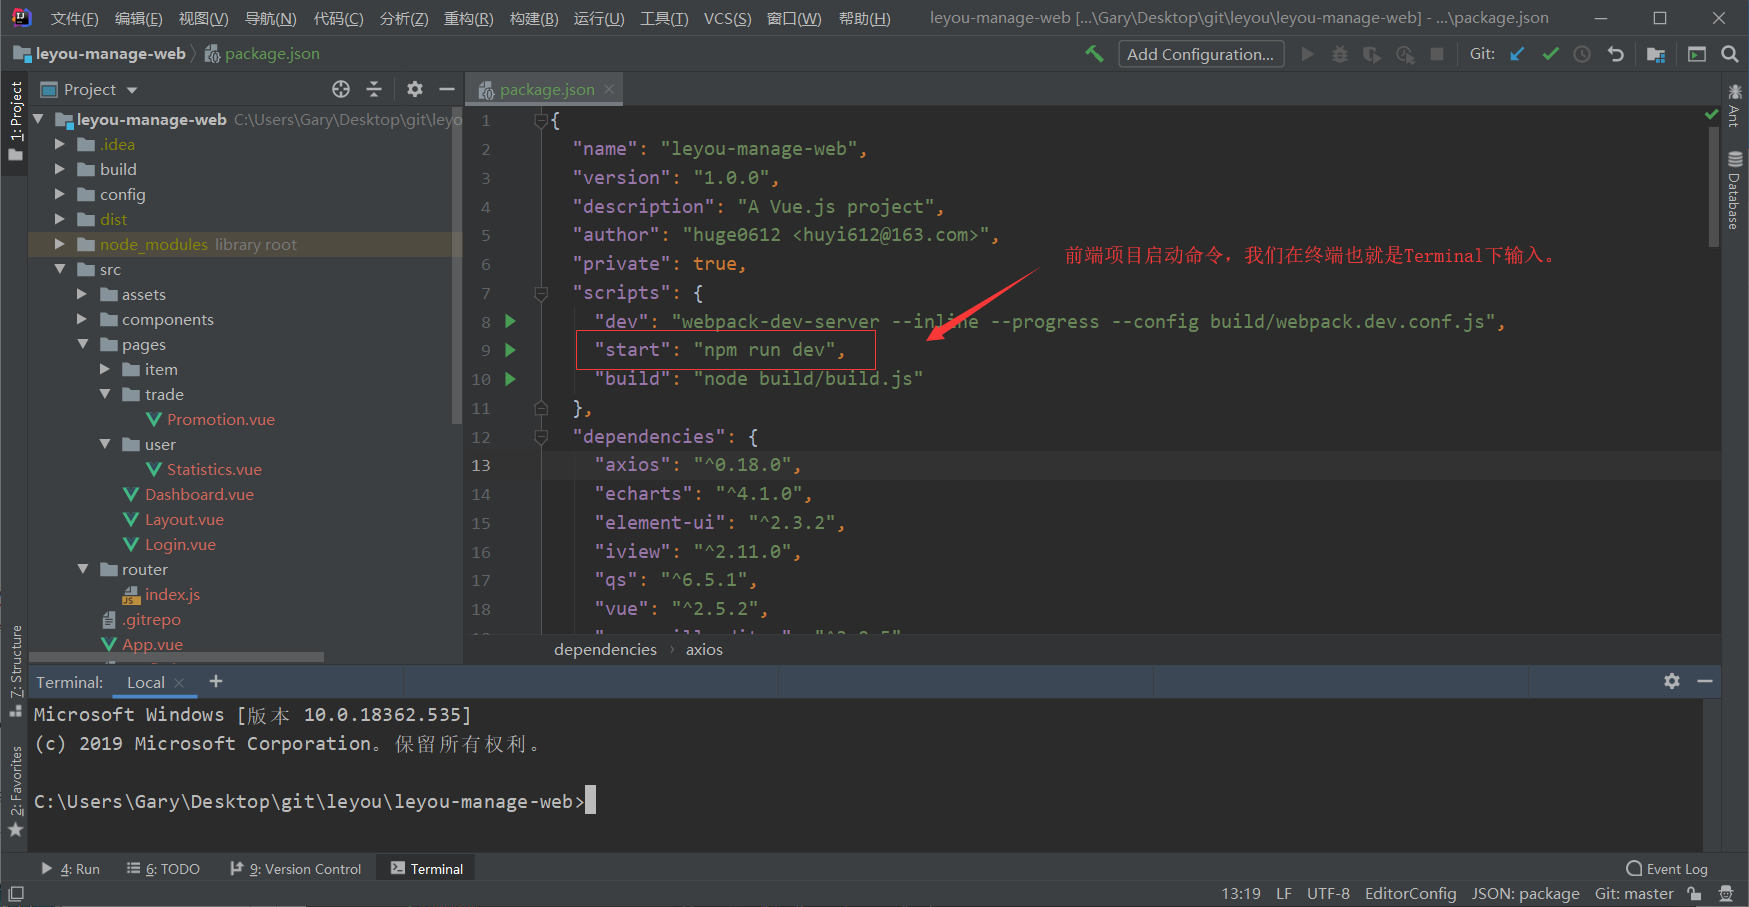Open the 文件(F) menu
The image size is (1749, 907).
75,18
